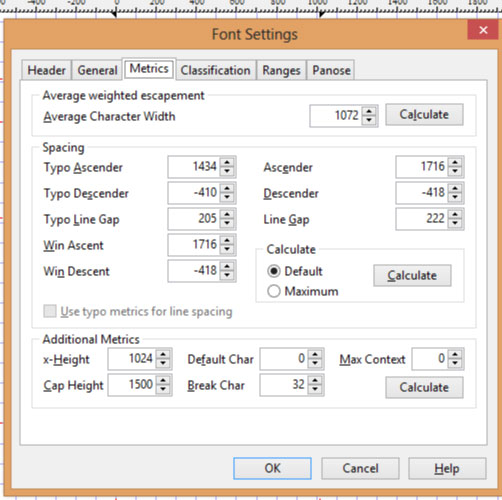Increase the x-Height value
Viewport: 502px width, 500px height.
click(x=163, y=355)
